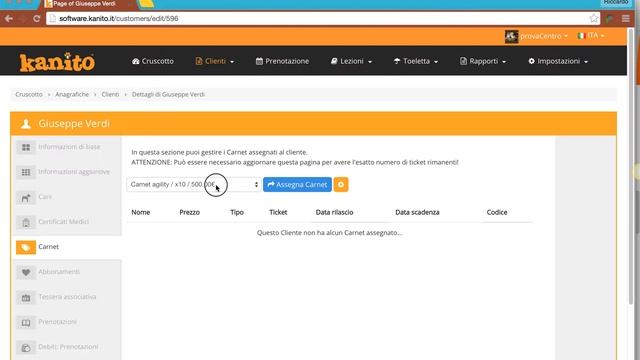Open Tessera associativa sidebar section

point(67,297)
